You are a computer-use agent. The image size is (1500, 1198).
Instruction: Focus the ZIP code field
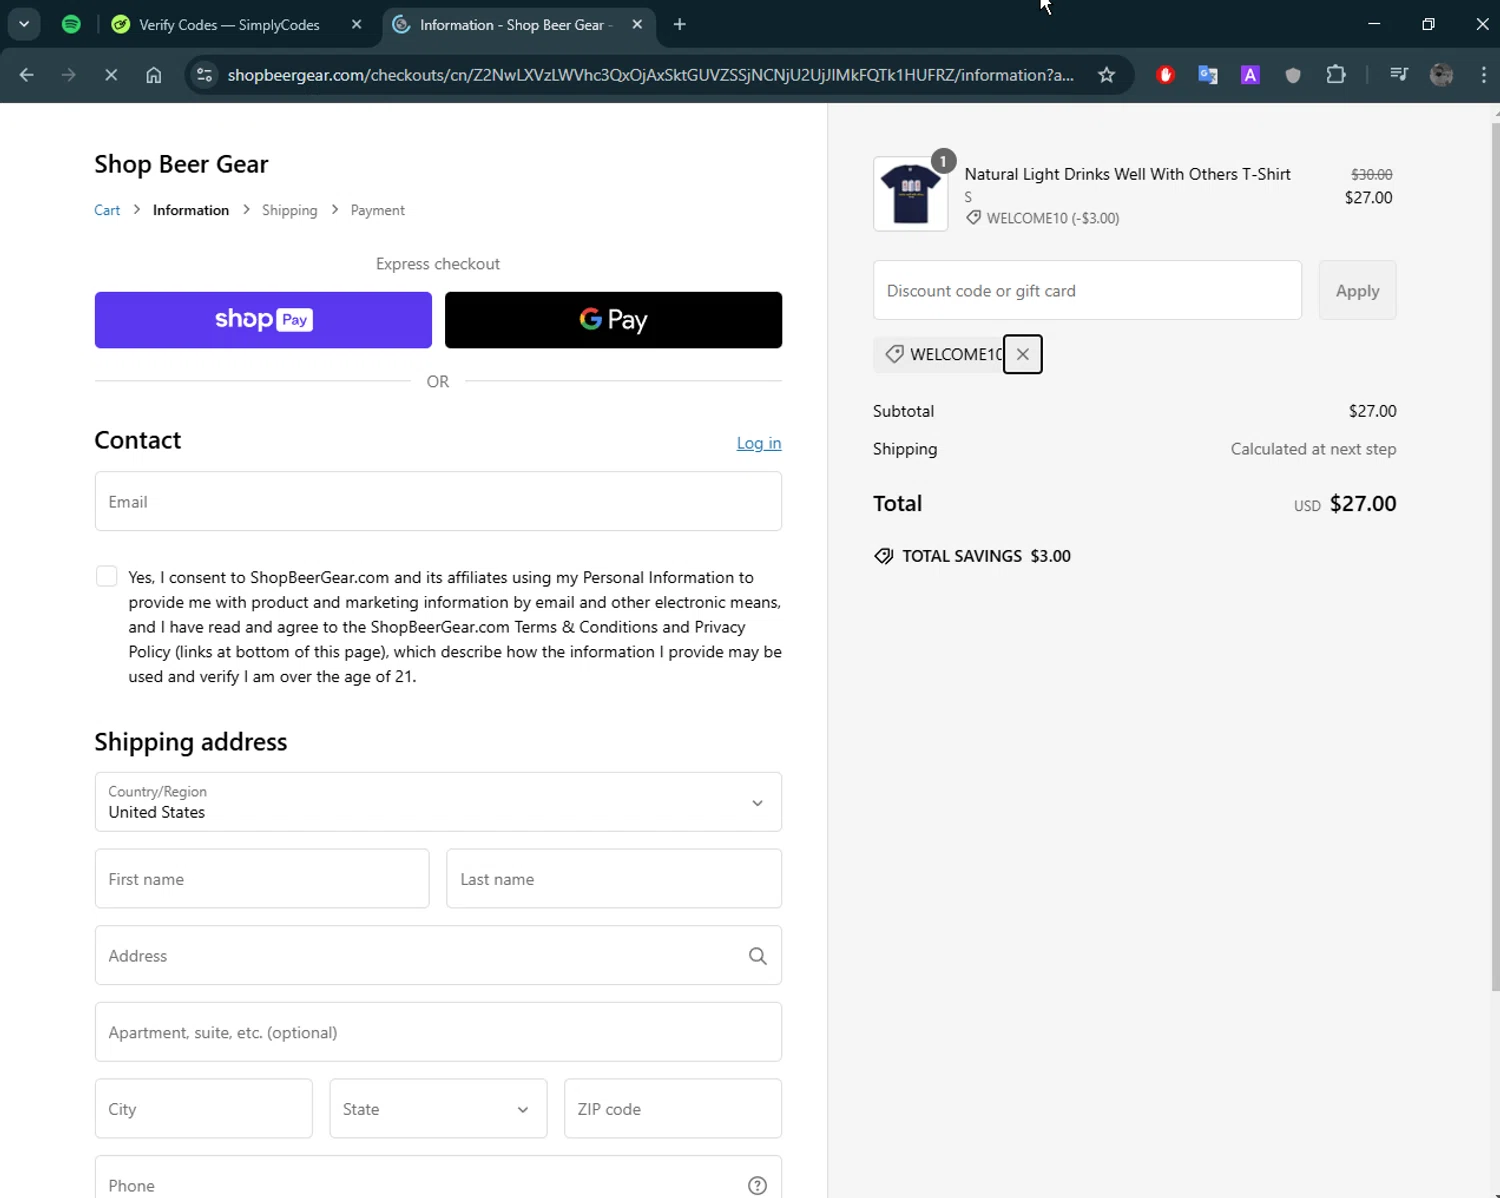[673, 1108]
